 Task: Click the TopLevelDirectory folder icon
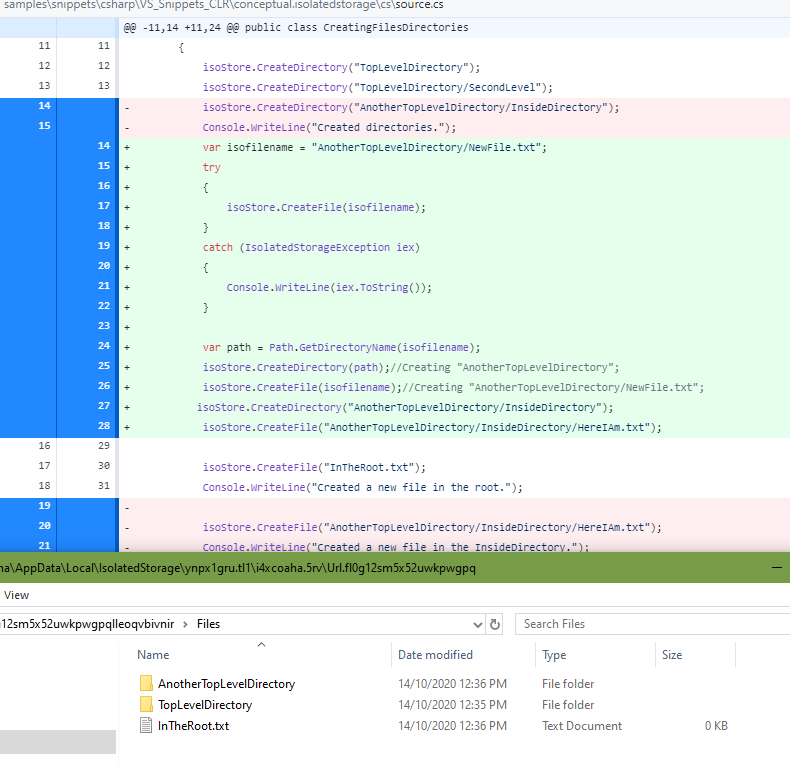pyautogui.click(x=146, y=704)
